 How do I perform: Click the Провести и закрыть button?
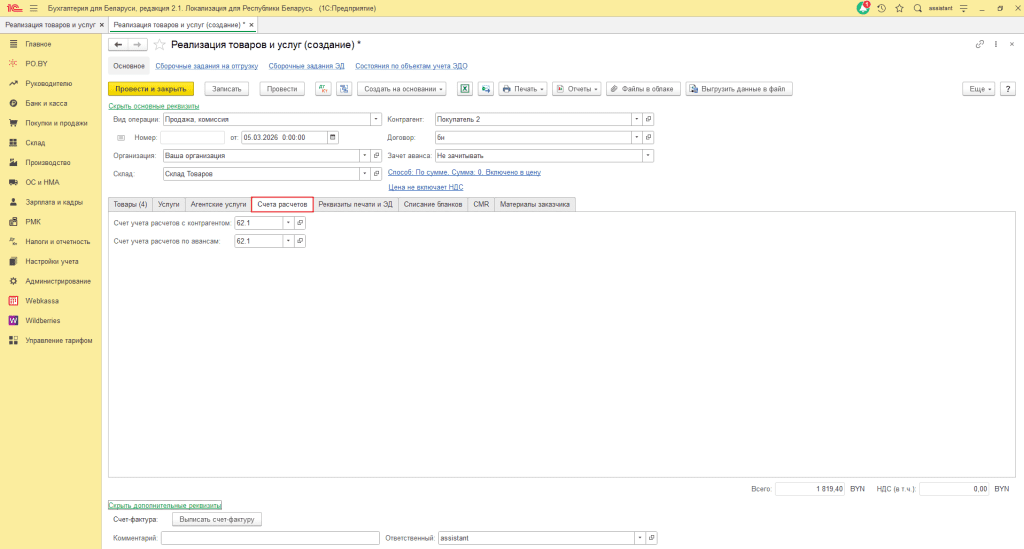point(151,89)
